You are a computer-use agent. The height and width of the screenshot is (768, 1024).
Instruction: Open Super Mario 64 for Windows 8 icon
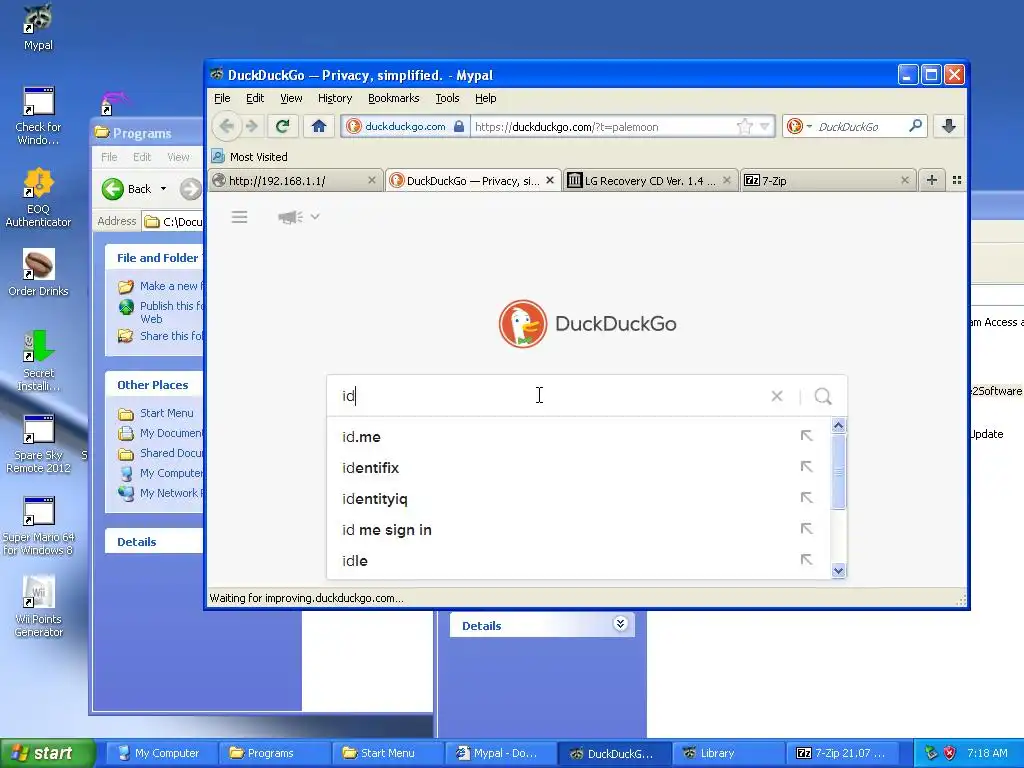[38, 526]
